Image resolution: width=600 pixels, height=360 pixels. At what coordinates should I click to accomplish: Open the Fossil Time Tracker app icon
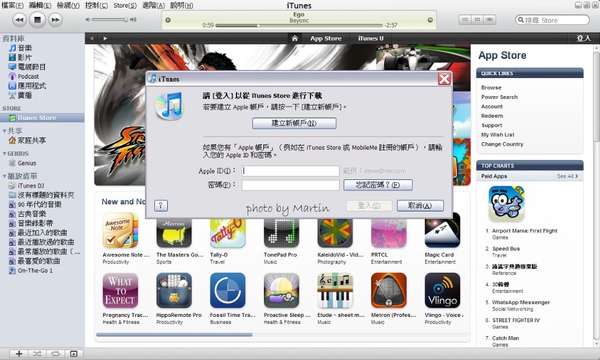[x=228, y=290]
